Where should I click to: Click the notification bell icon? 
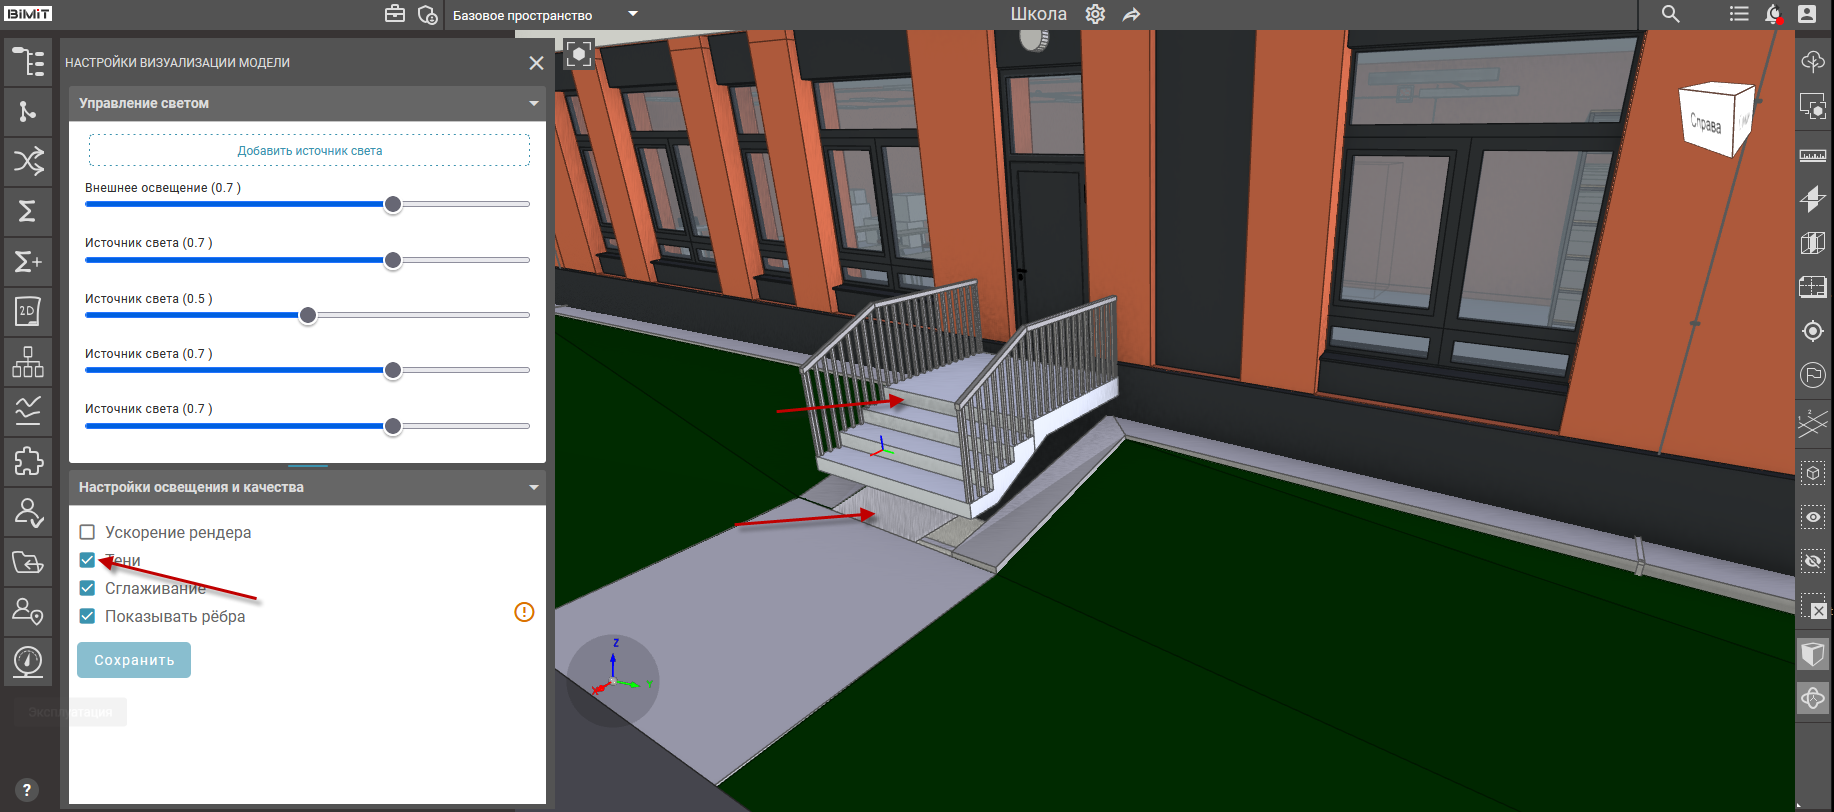coord(1772,14)
